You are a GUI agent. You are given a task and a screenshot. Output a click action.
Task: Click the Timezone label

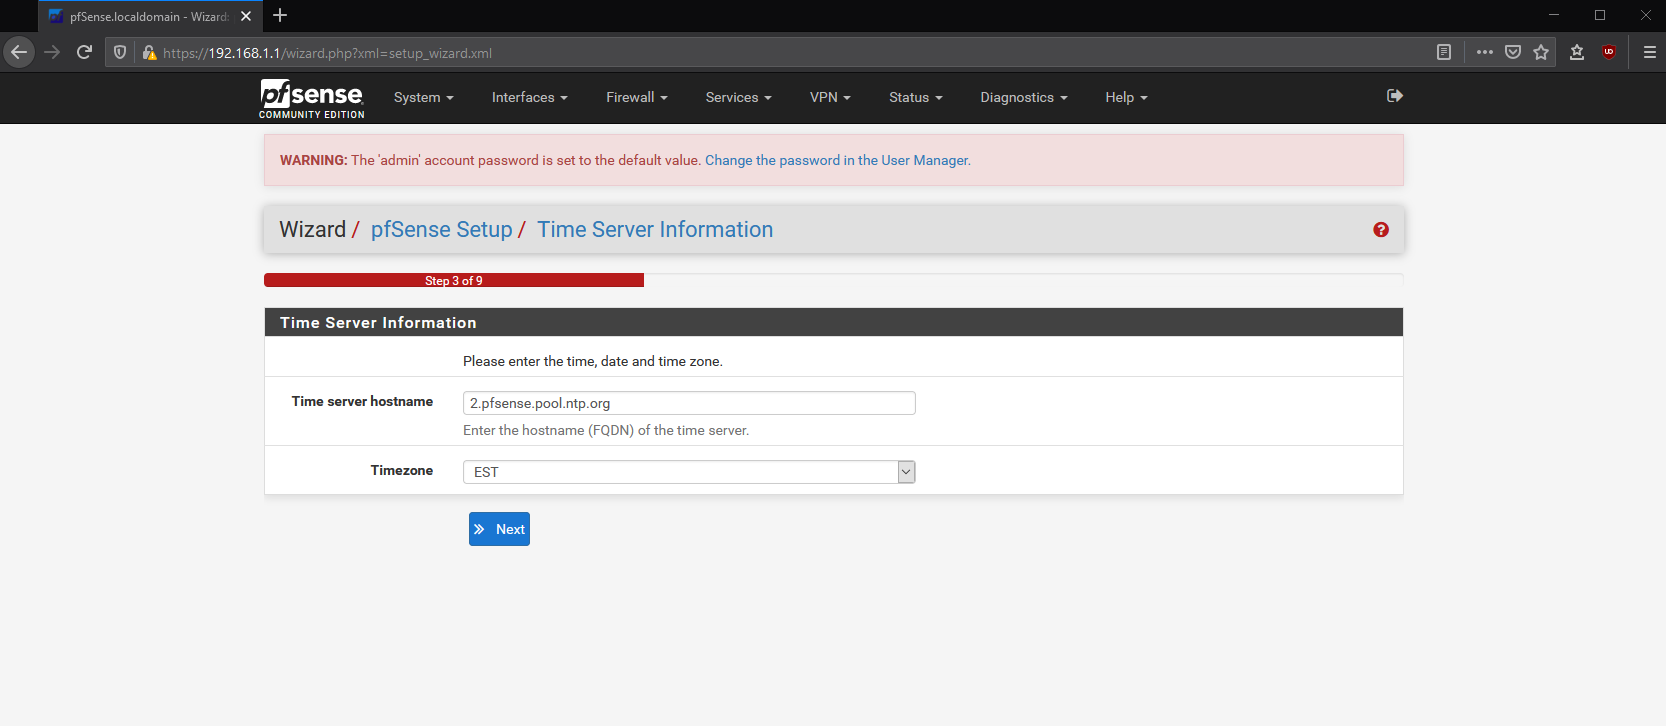click(402, 470)
